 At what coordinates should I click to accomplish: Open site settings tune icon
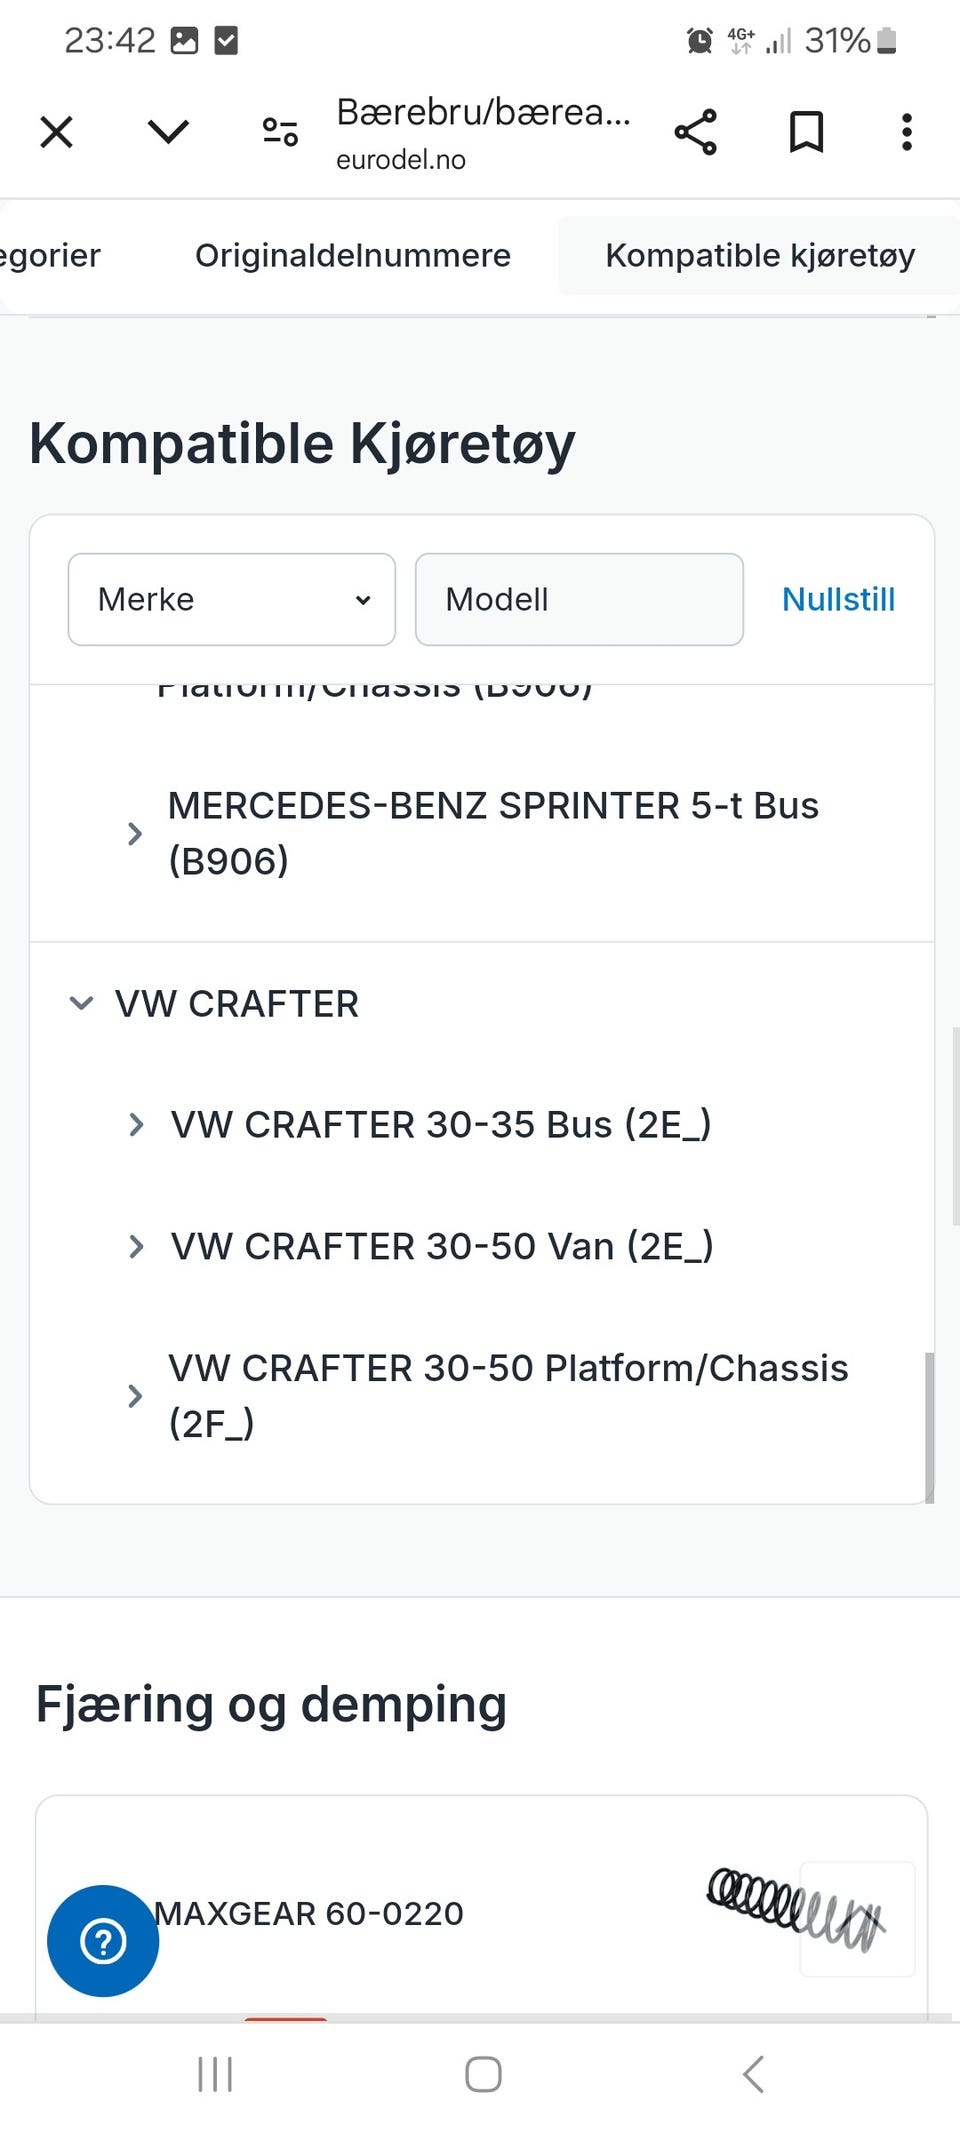click(x=280, y=132)
